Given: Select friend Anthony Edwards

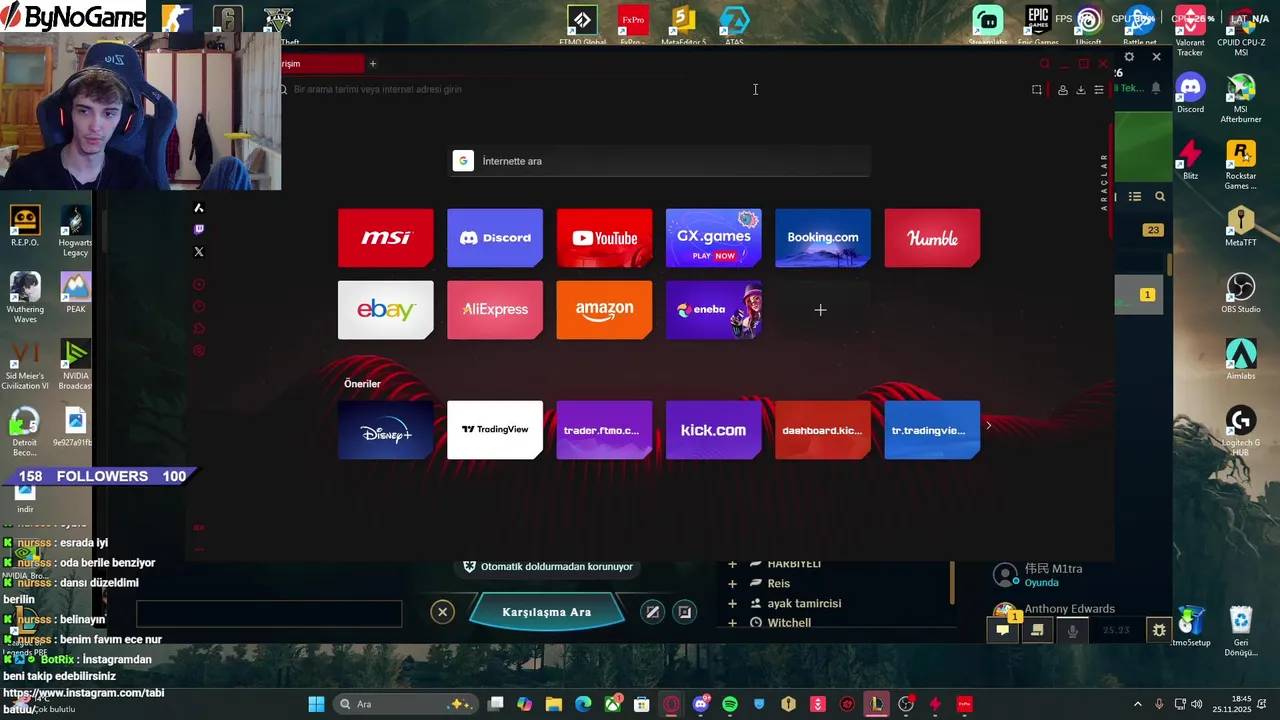Looking at the screenshot, I should click(1069, 609).
